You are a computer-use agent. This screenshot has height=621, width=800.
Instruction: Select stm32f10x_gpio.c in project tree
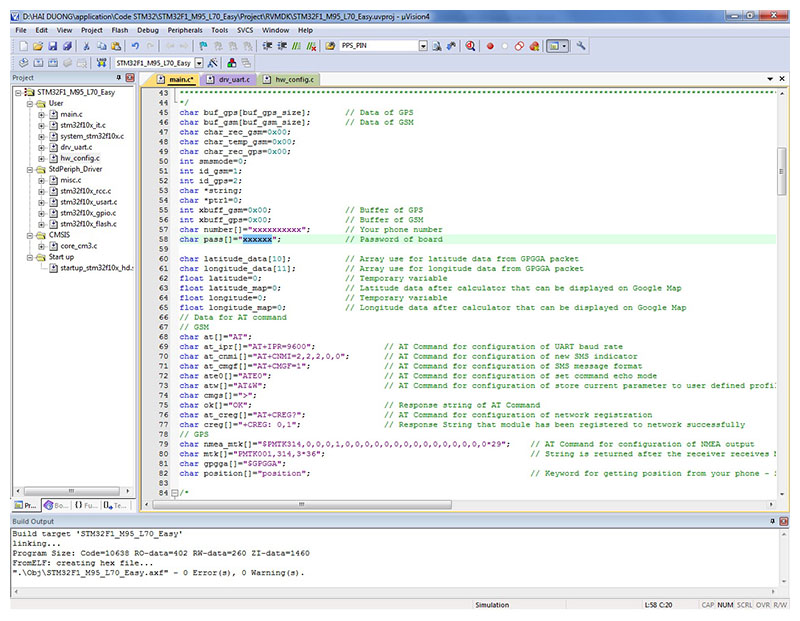87,213
